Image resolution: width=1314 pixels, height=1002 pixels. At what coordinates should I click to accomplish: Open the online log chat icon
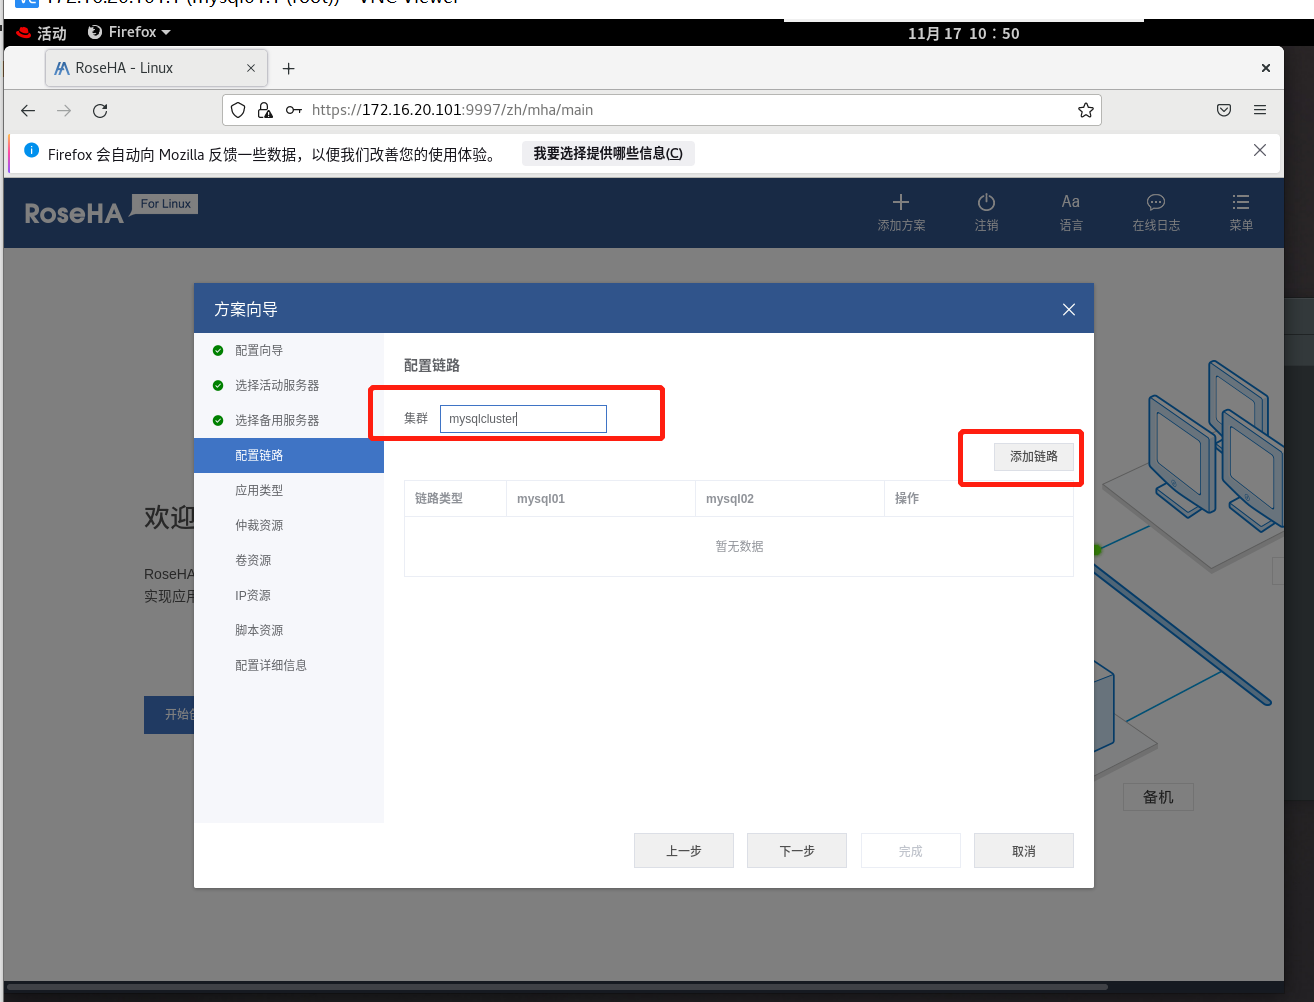click(x=1155, y=203)
